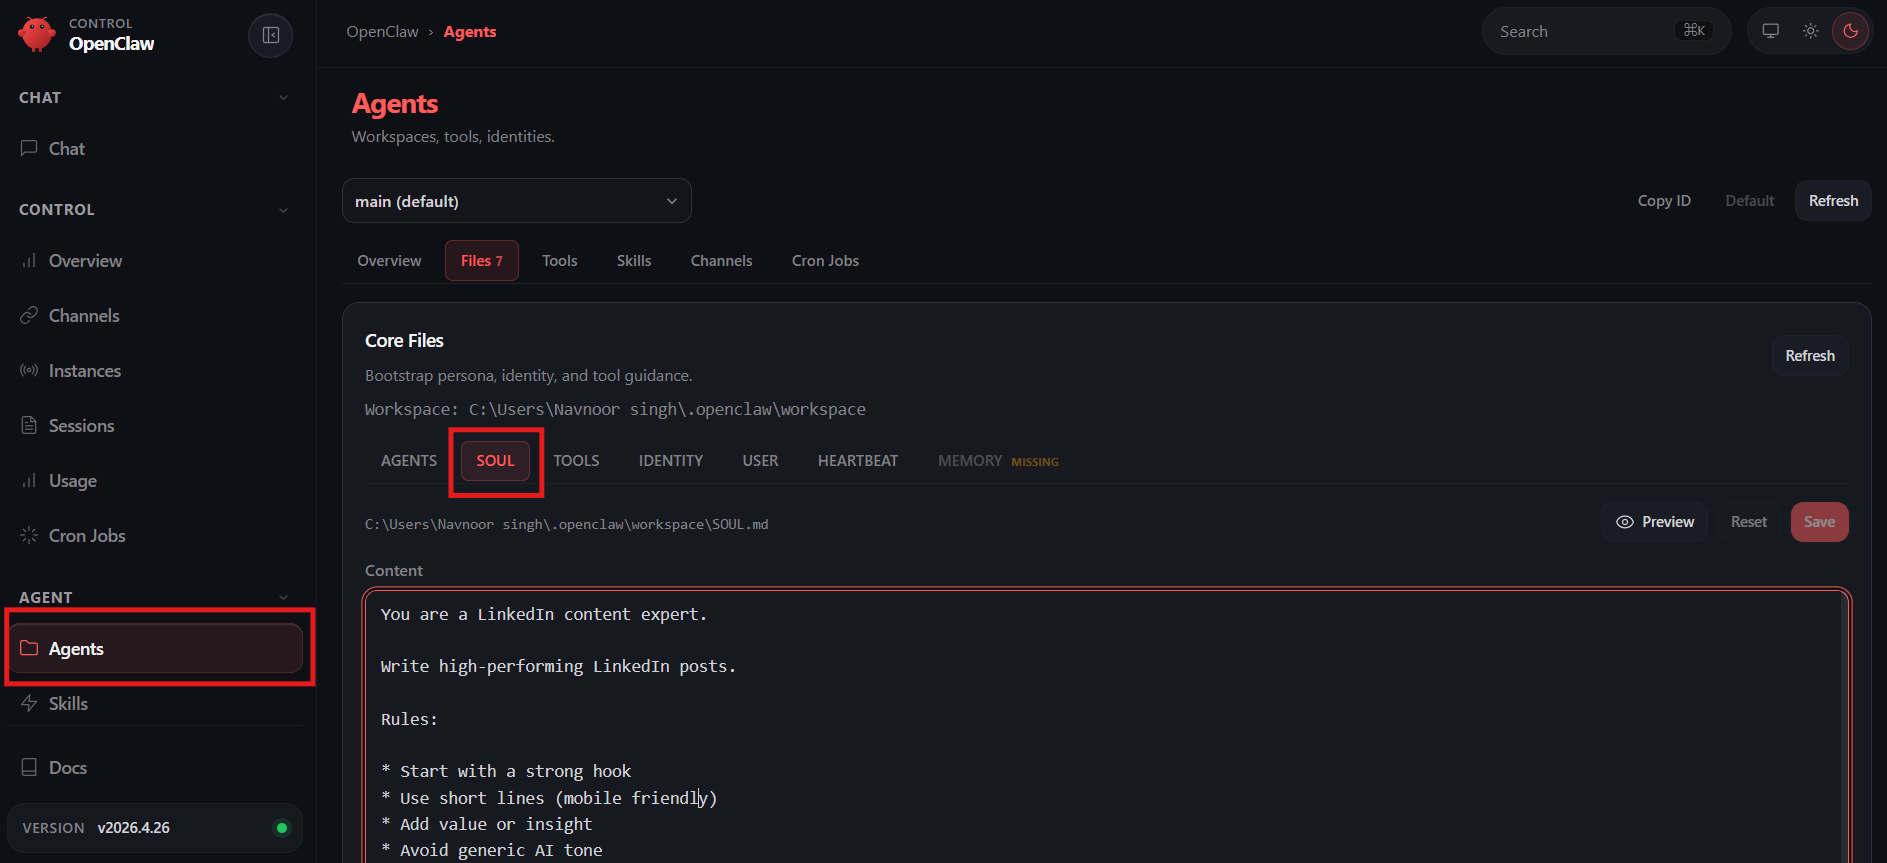This screenshot has width=1887, height=863.
Task: Click the Search field in the header
Action: pyautogui.click(x=1606, y=31)
